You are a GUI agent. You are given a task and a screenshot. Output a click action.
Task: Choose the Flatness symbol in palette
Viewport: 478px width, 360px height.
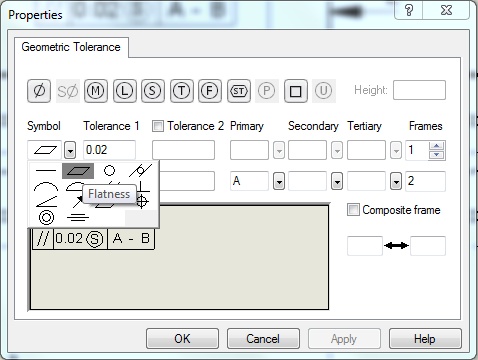pyautogui.click(x=78, y=171)
